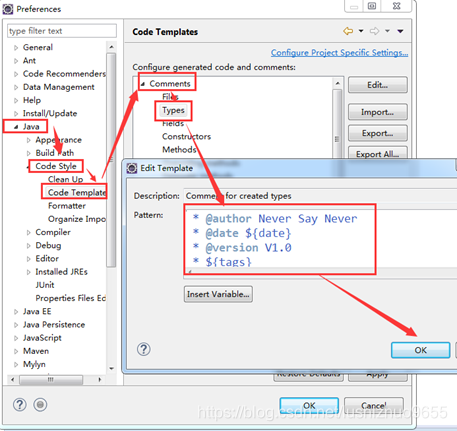Expand the Maven node

tap(16, 351)
